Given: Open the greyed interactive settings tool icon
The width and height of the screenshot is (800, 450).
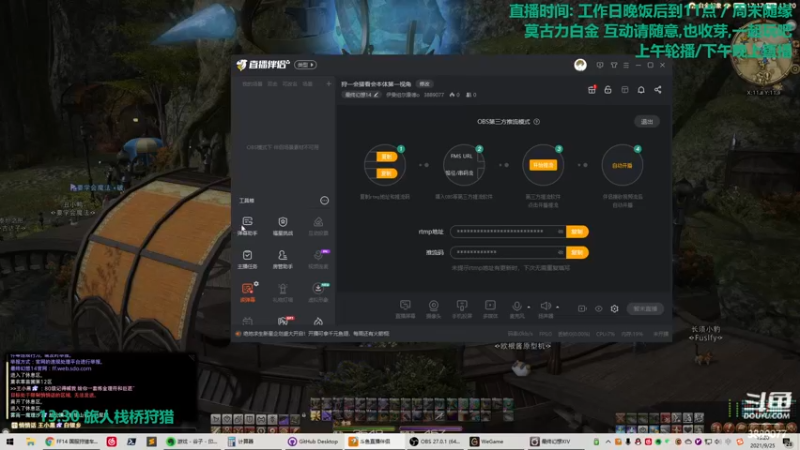Looking at the screenshot, I should click(x=318, y=225).
